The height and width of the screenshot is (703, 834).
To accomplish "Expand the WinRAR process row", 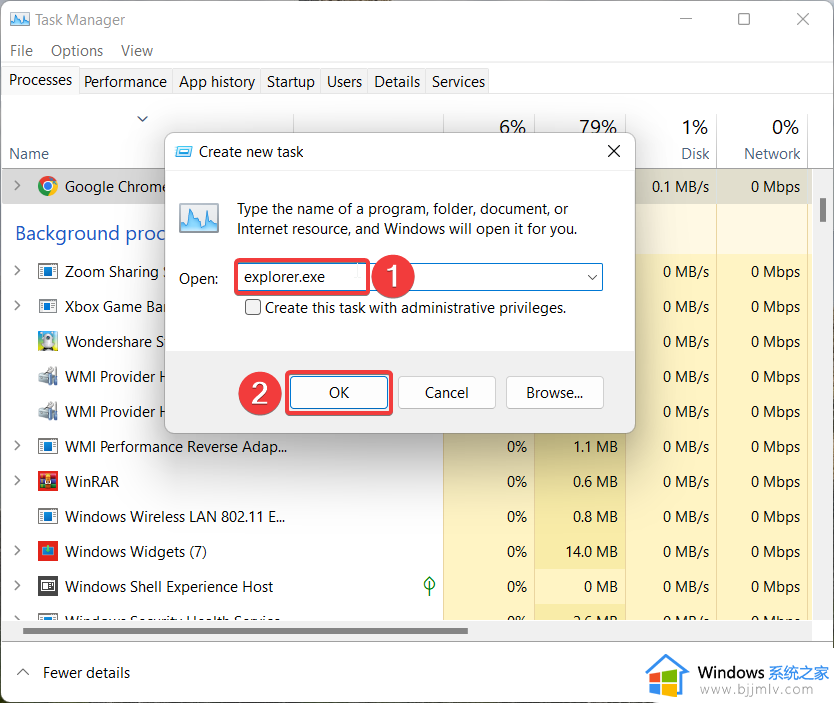I will click(x=17, y=481).
